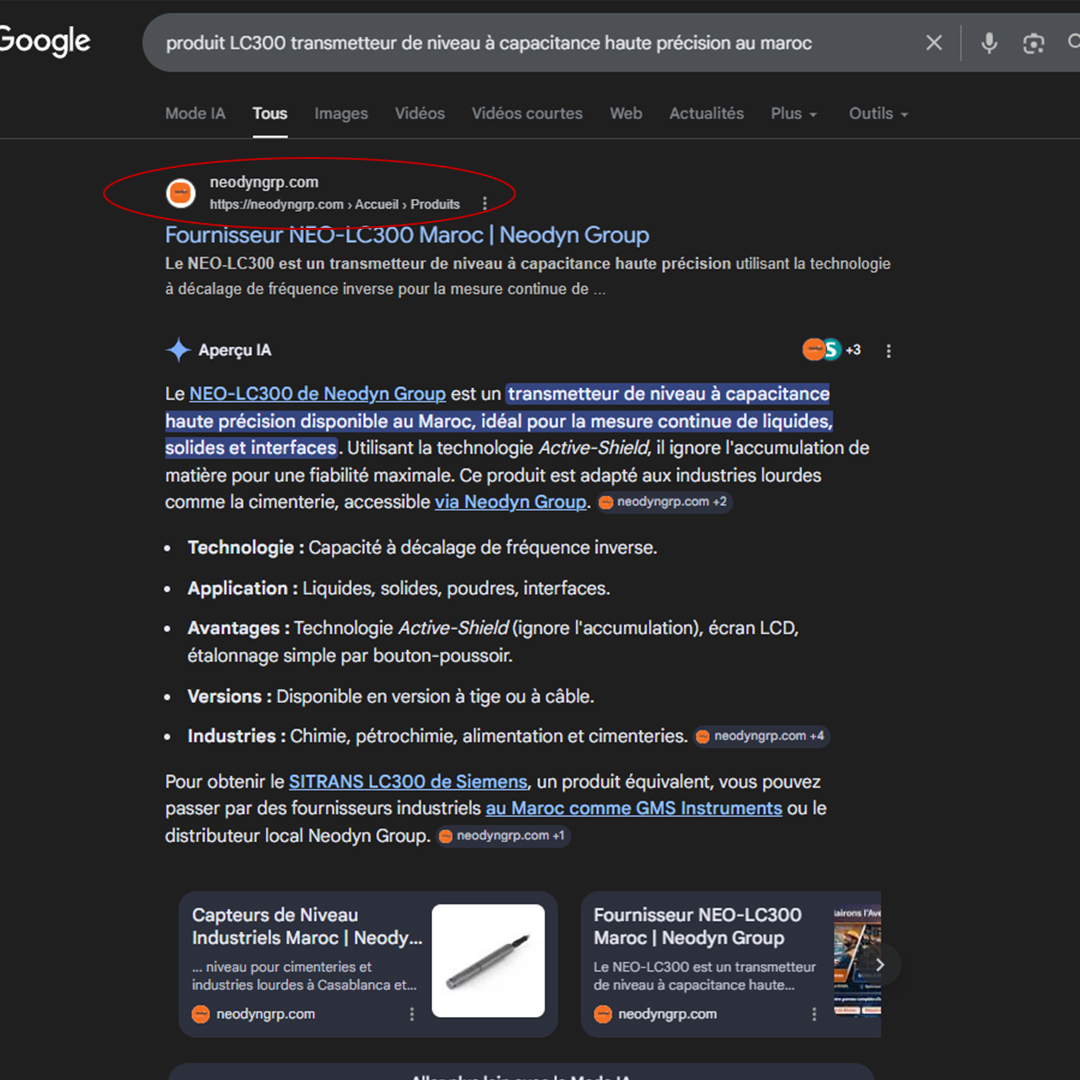Follow the SITRANS LC300 de Siemens link
The height and width of the screenshot is (1080, 1080).
coord(408,782)
